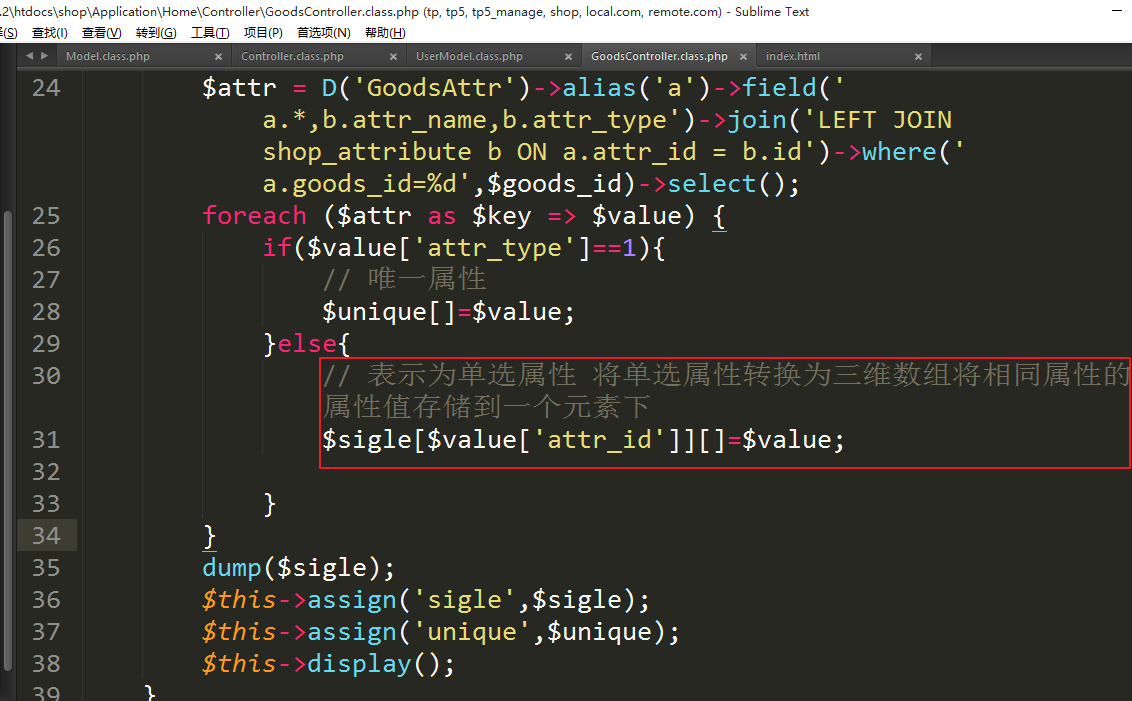Open the 项目(P) menu
The width and height of the screenshot is (1132, 701).
pos(263,33)
